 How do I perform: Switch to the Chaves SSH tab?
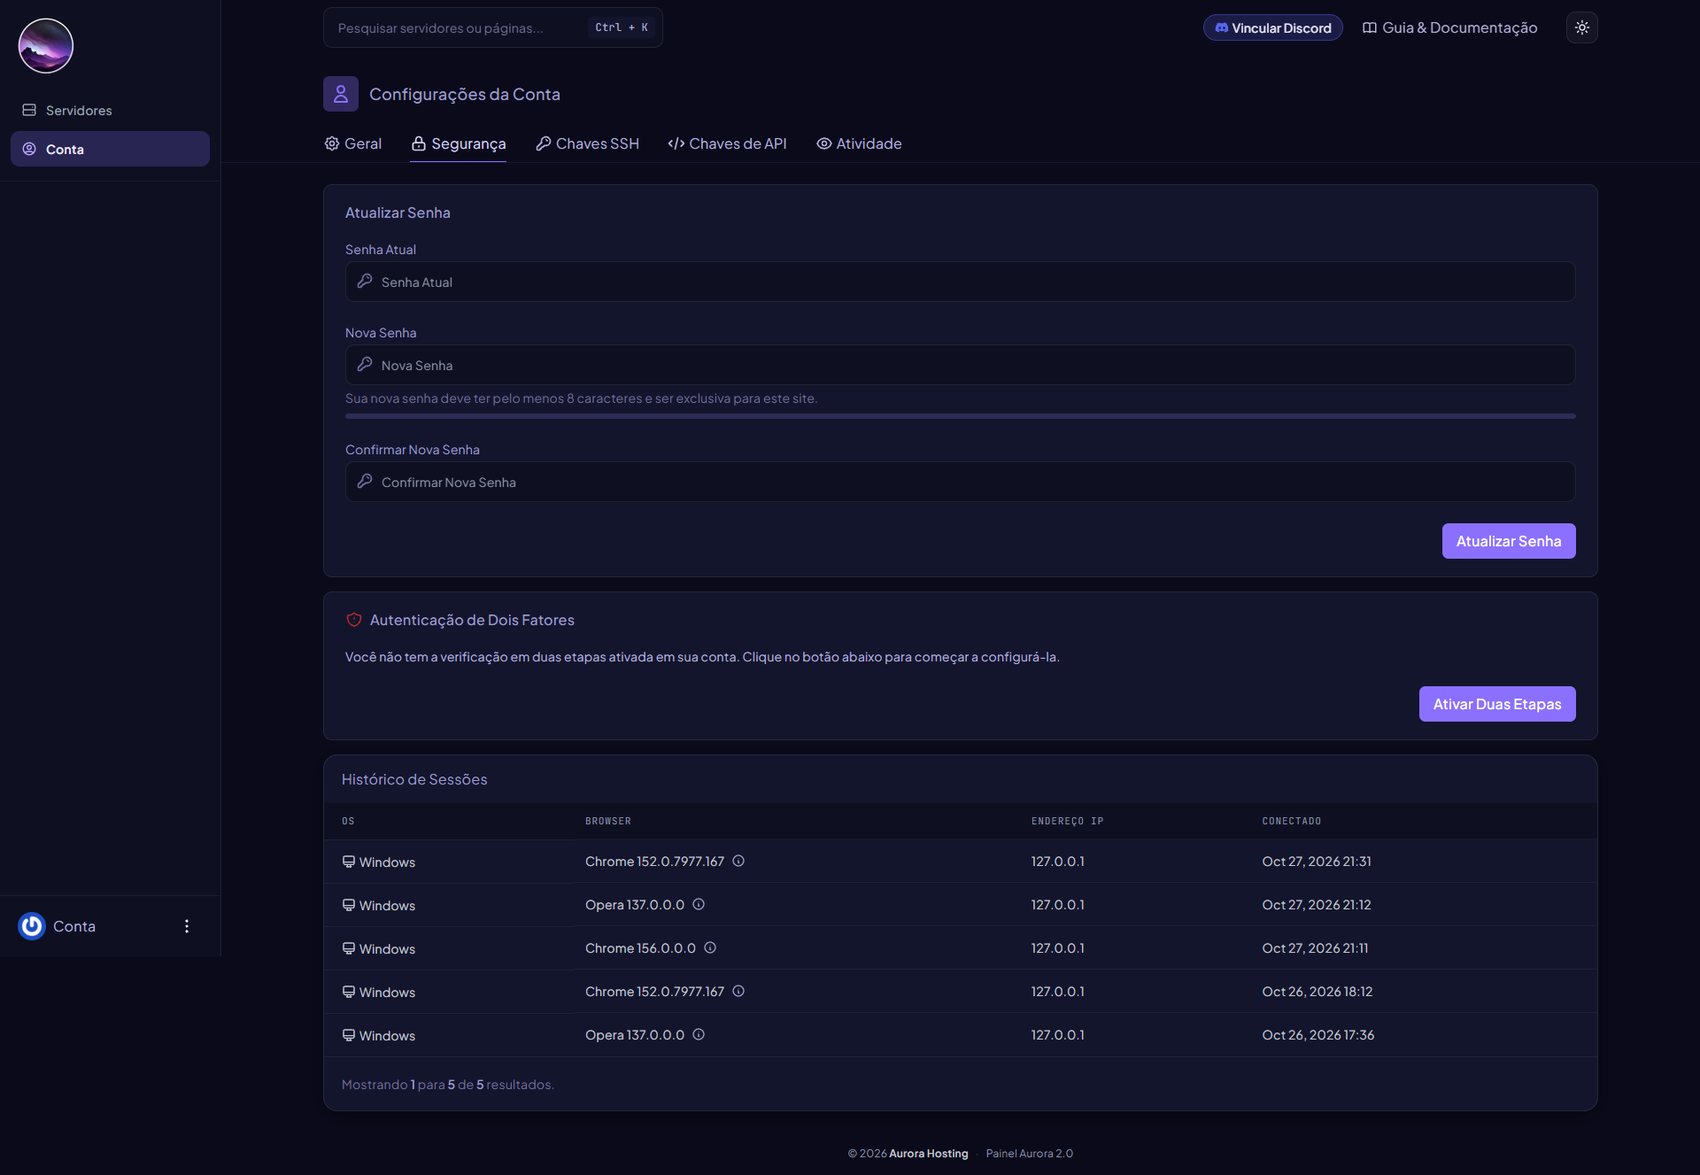click(587, 144)
